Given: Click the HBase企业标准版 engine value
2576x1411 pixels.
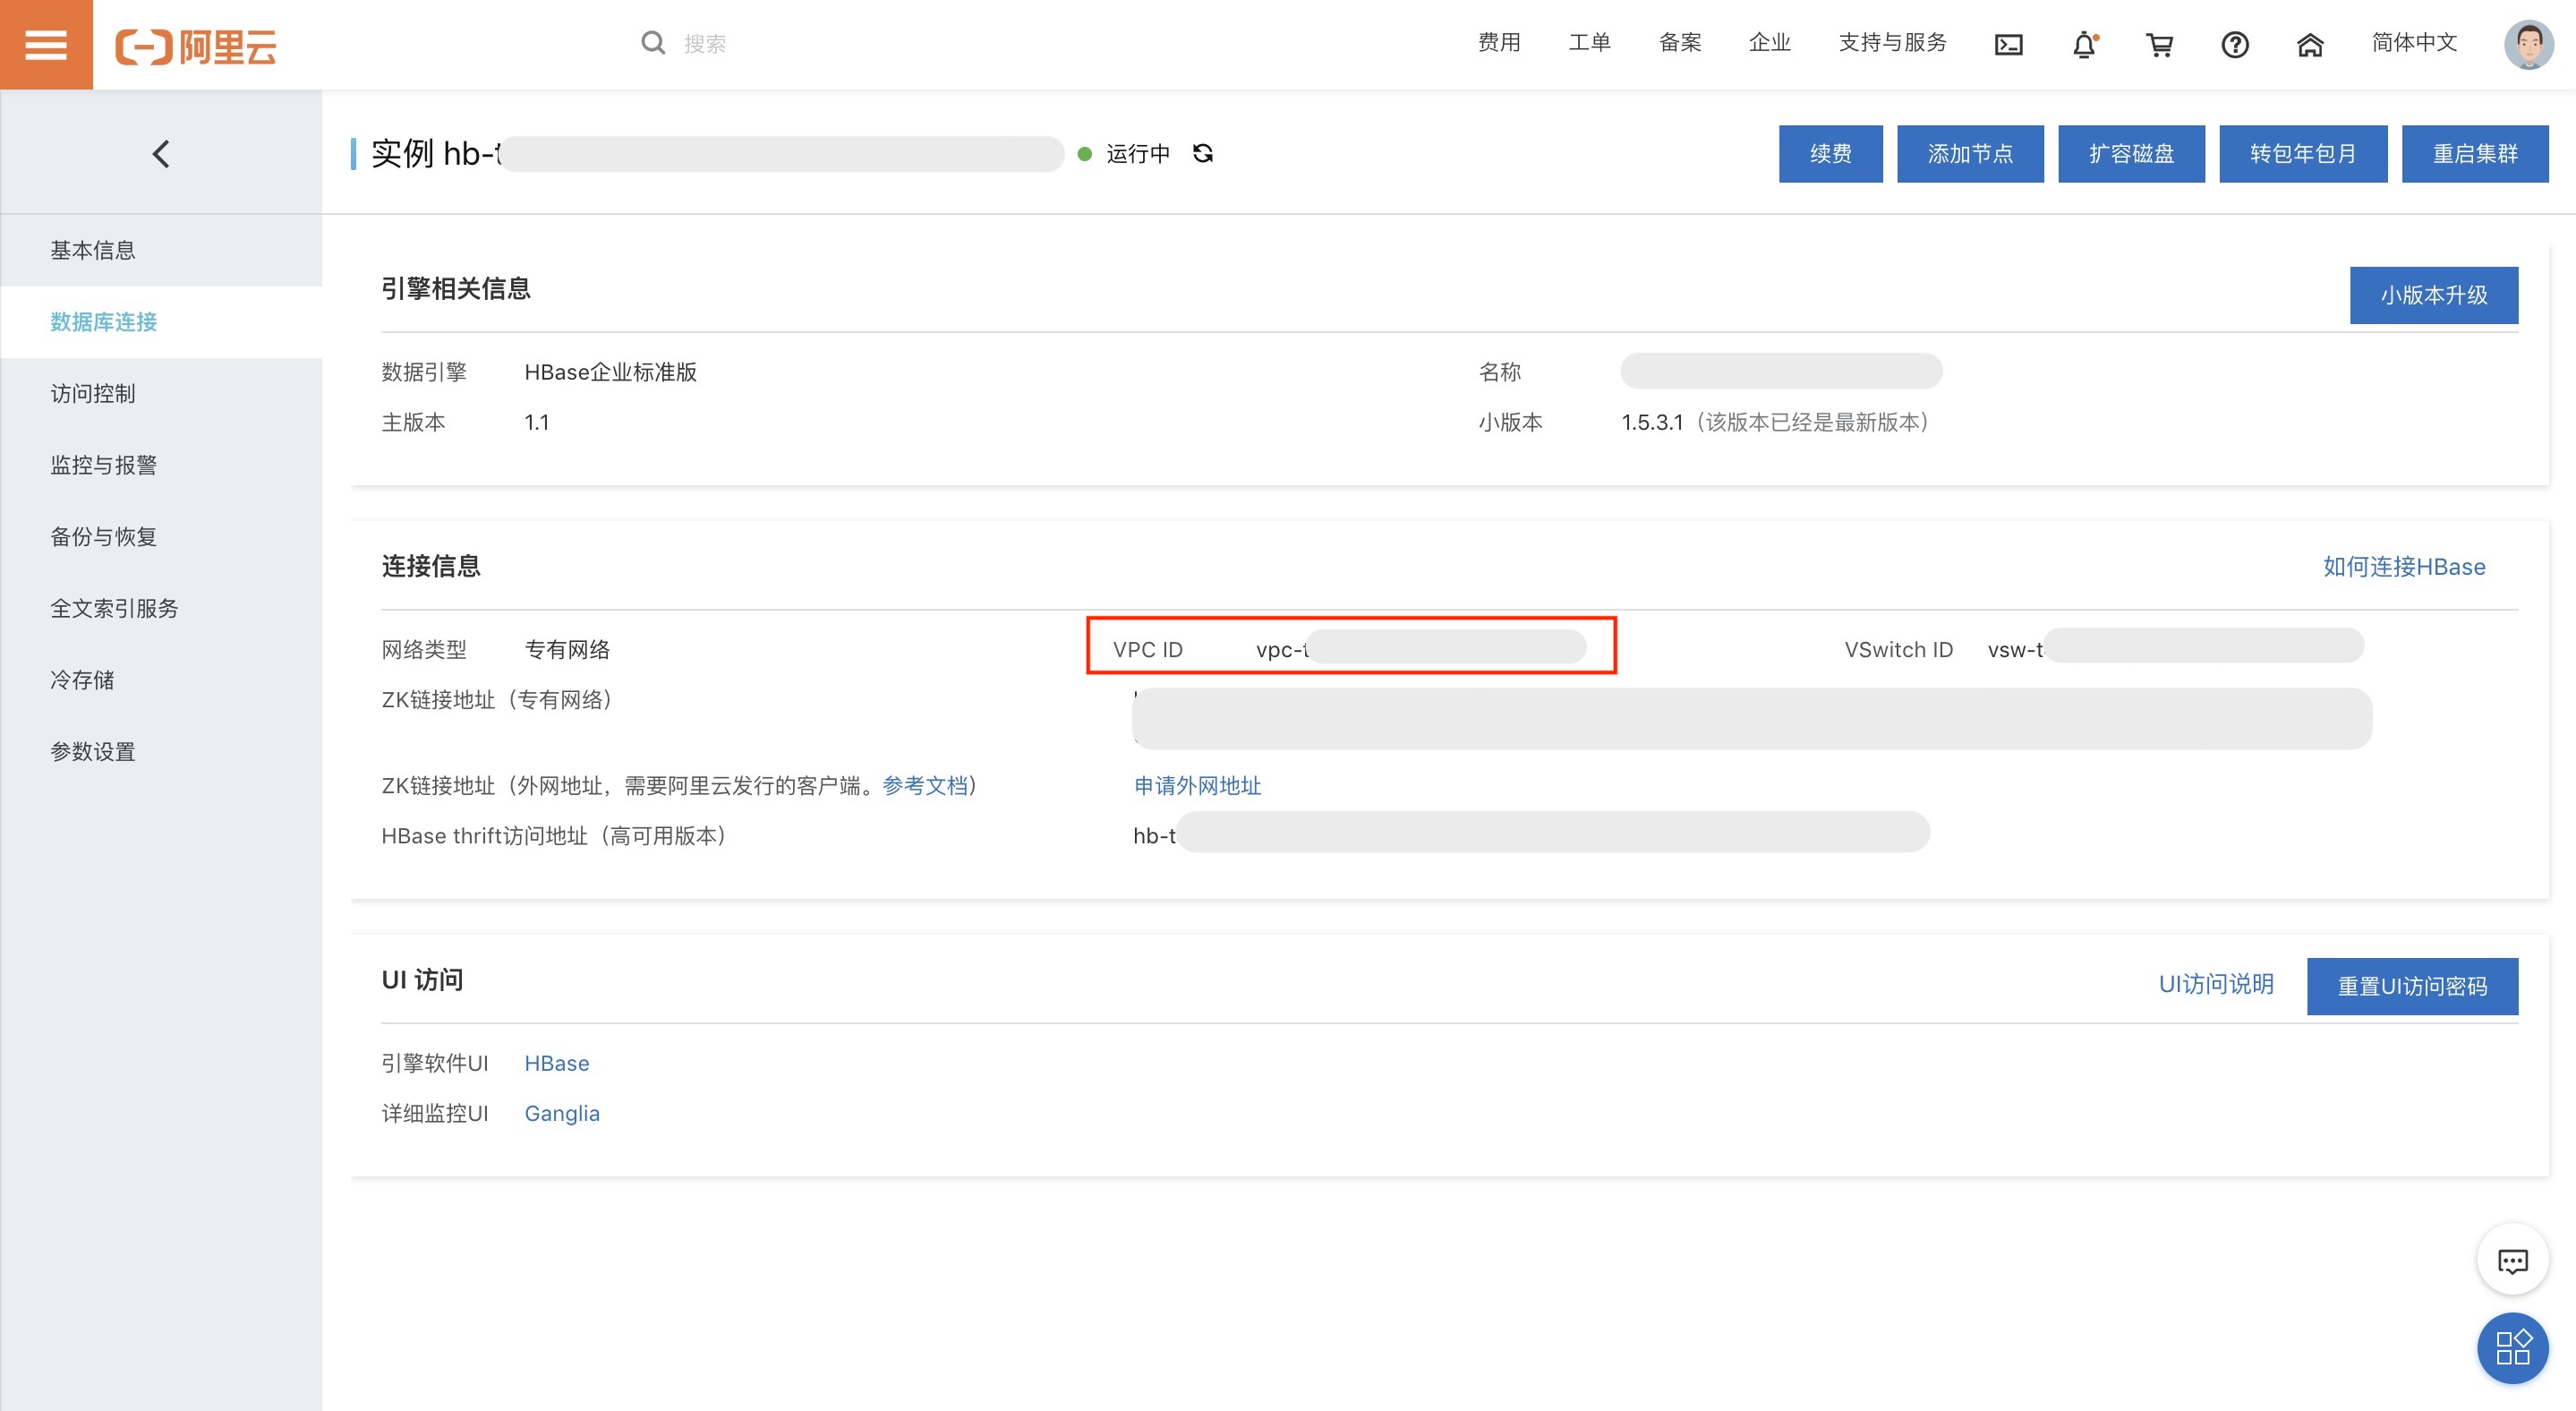Looking at the screenshot, I should pyautogui.click(x=610, y=372).
